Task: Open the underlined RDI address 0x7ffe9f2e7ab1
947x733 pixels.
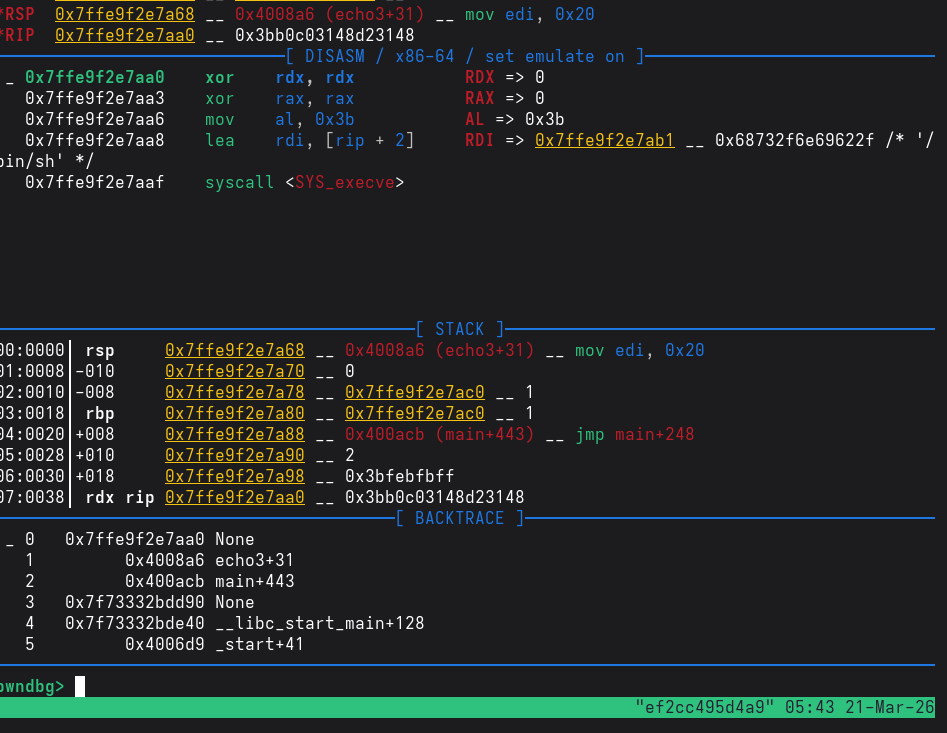Action: pos(604,140)
